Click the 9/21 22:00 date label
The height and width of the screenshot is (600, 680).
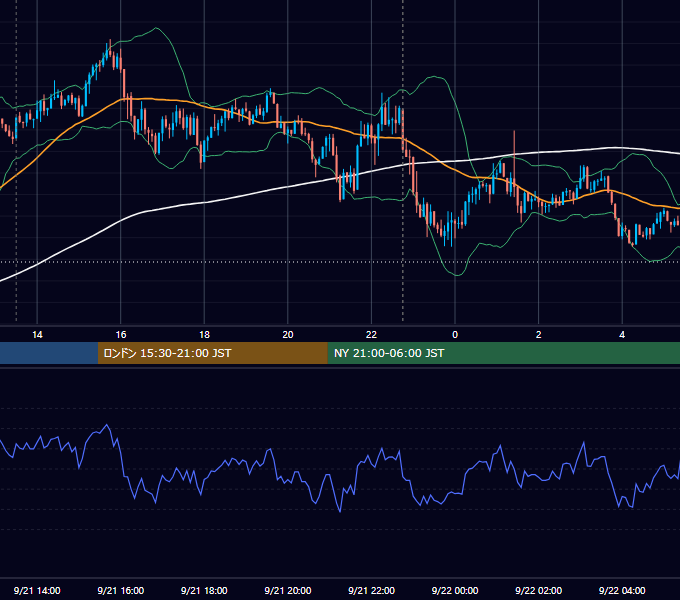[372, 590]
